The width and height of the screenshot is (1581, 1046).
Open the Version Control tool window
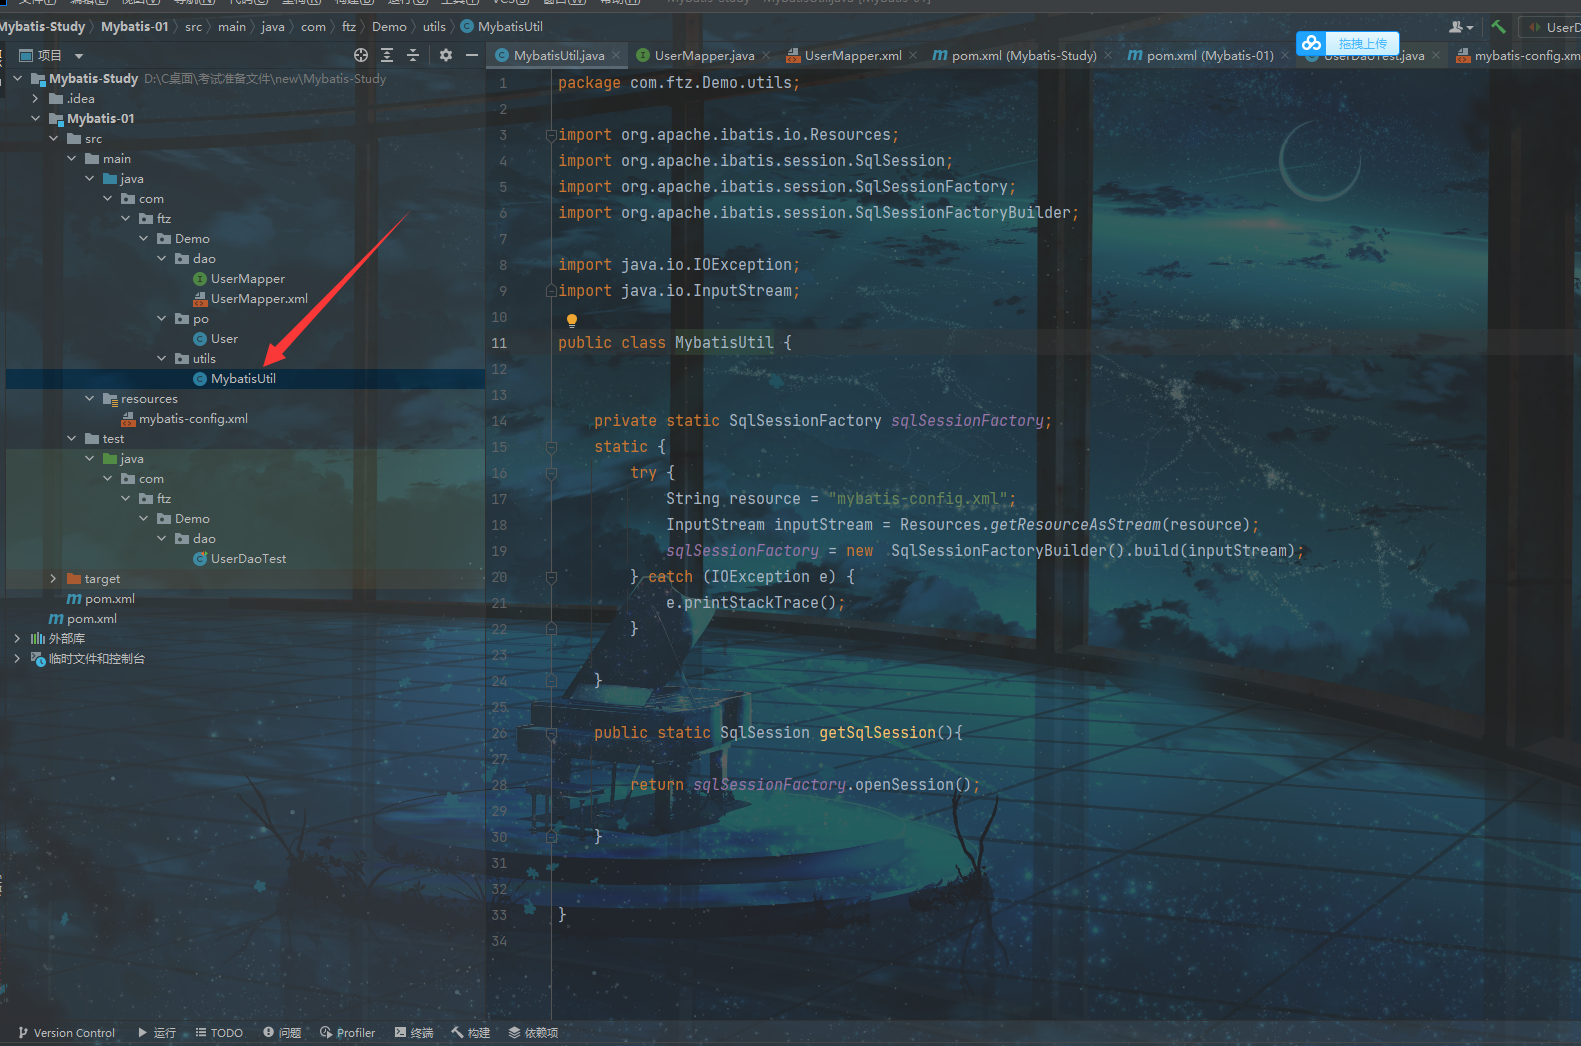click(x=66, y=1033)
